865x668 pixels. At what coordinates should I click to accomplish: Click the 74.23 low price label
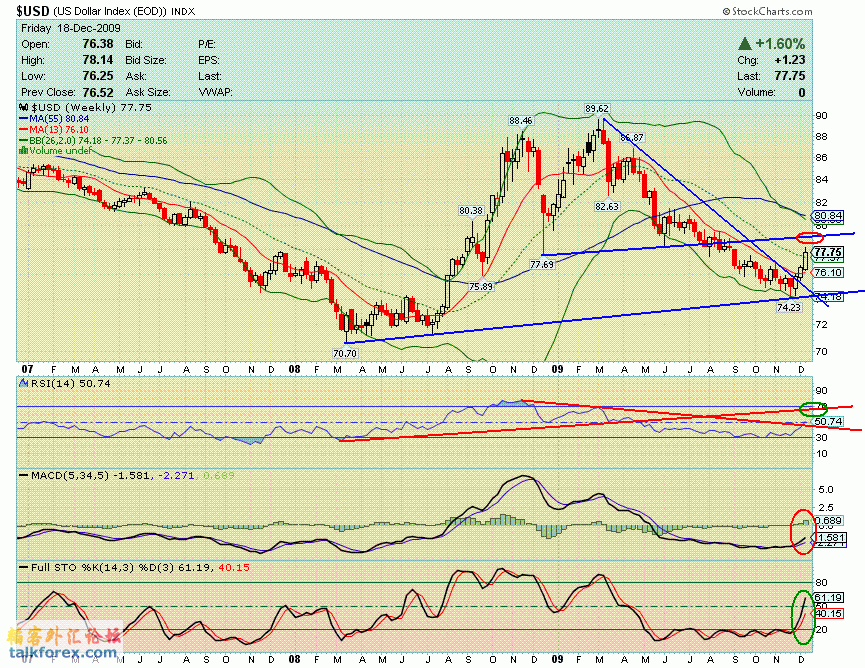pos(789,308)
